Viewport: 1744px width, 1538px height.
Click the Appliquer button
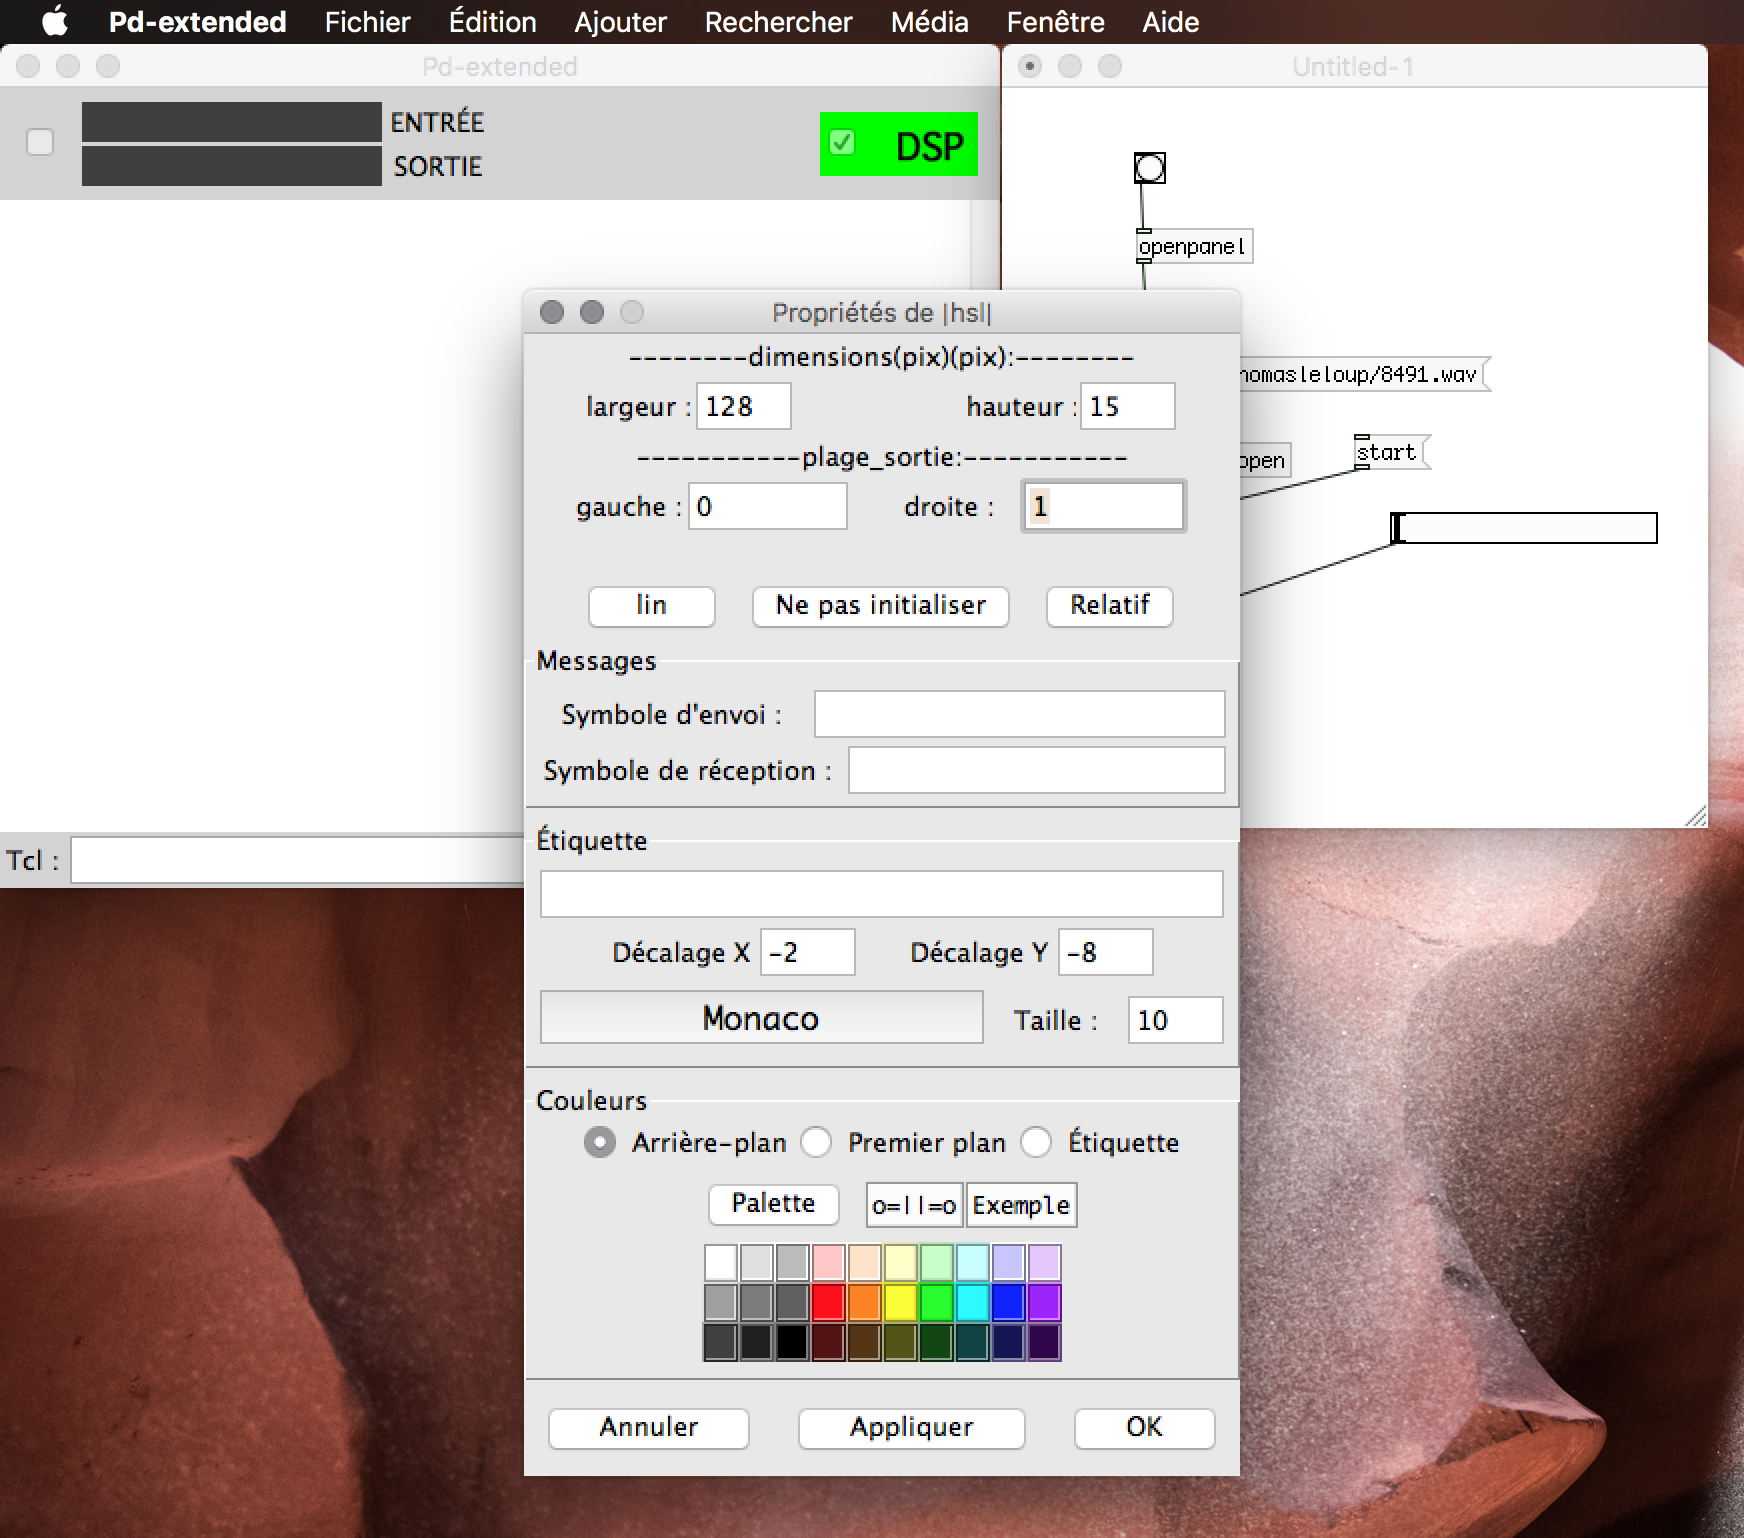pyautogui.click(x=911, y=1428)
